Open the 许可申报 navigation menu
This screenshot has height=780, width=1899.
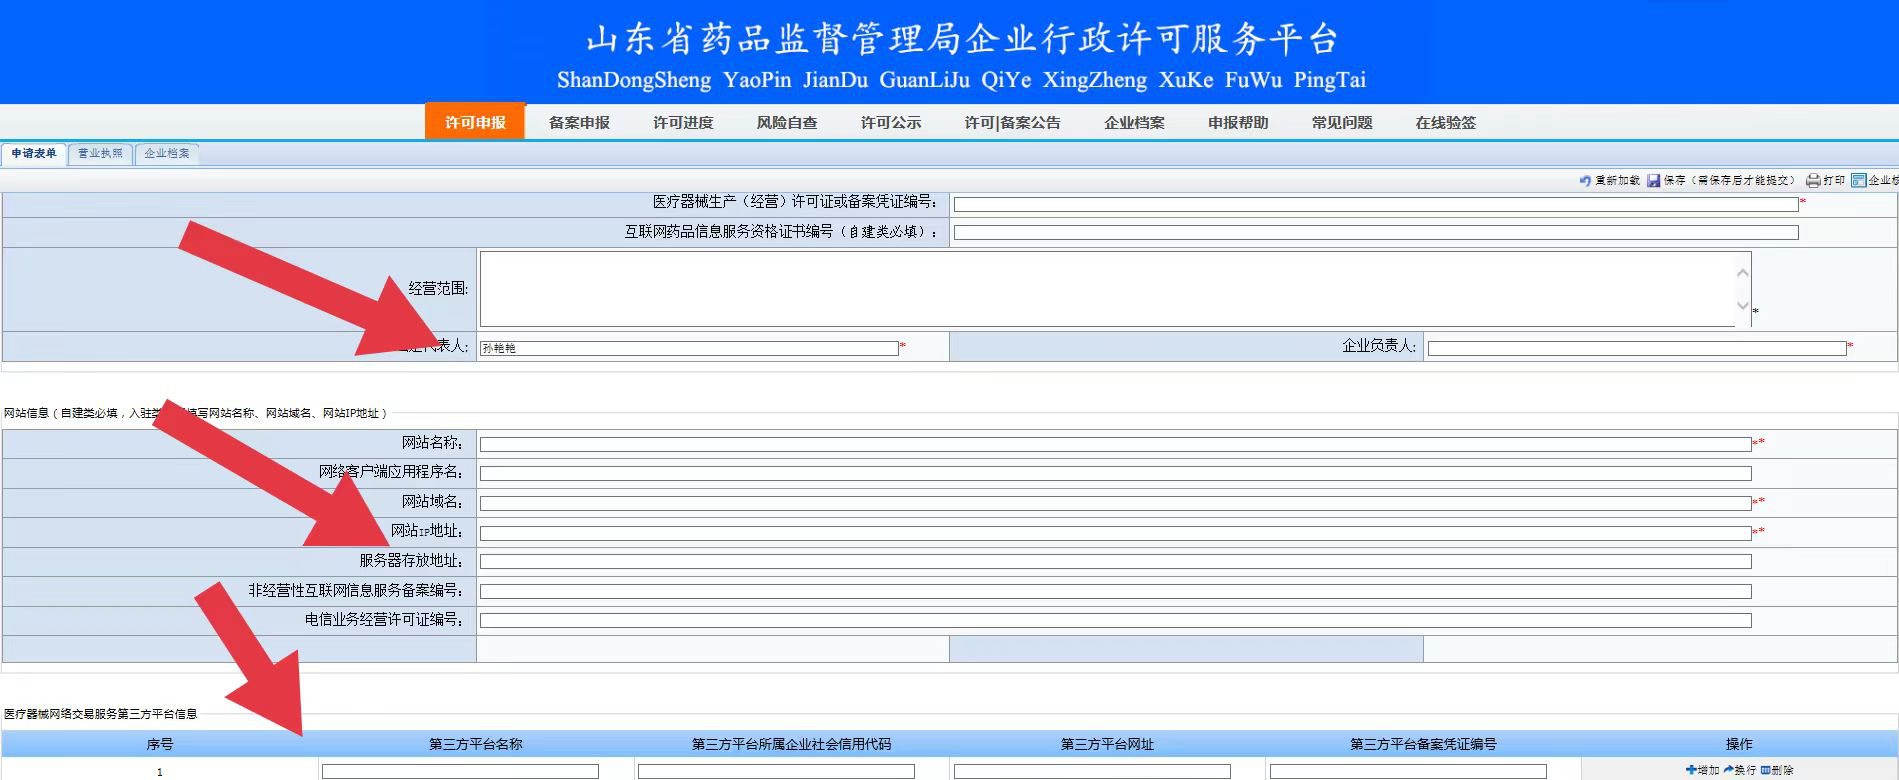click(475, 122)
